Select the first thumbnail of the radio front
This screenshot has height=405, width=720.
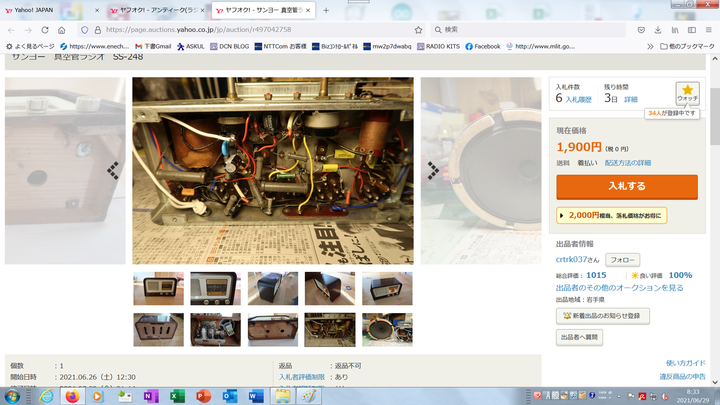tap(158, 288)
